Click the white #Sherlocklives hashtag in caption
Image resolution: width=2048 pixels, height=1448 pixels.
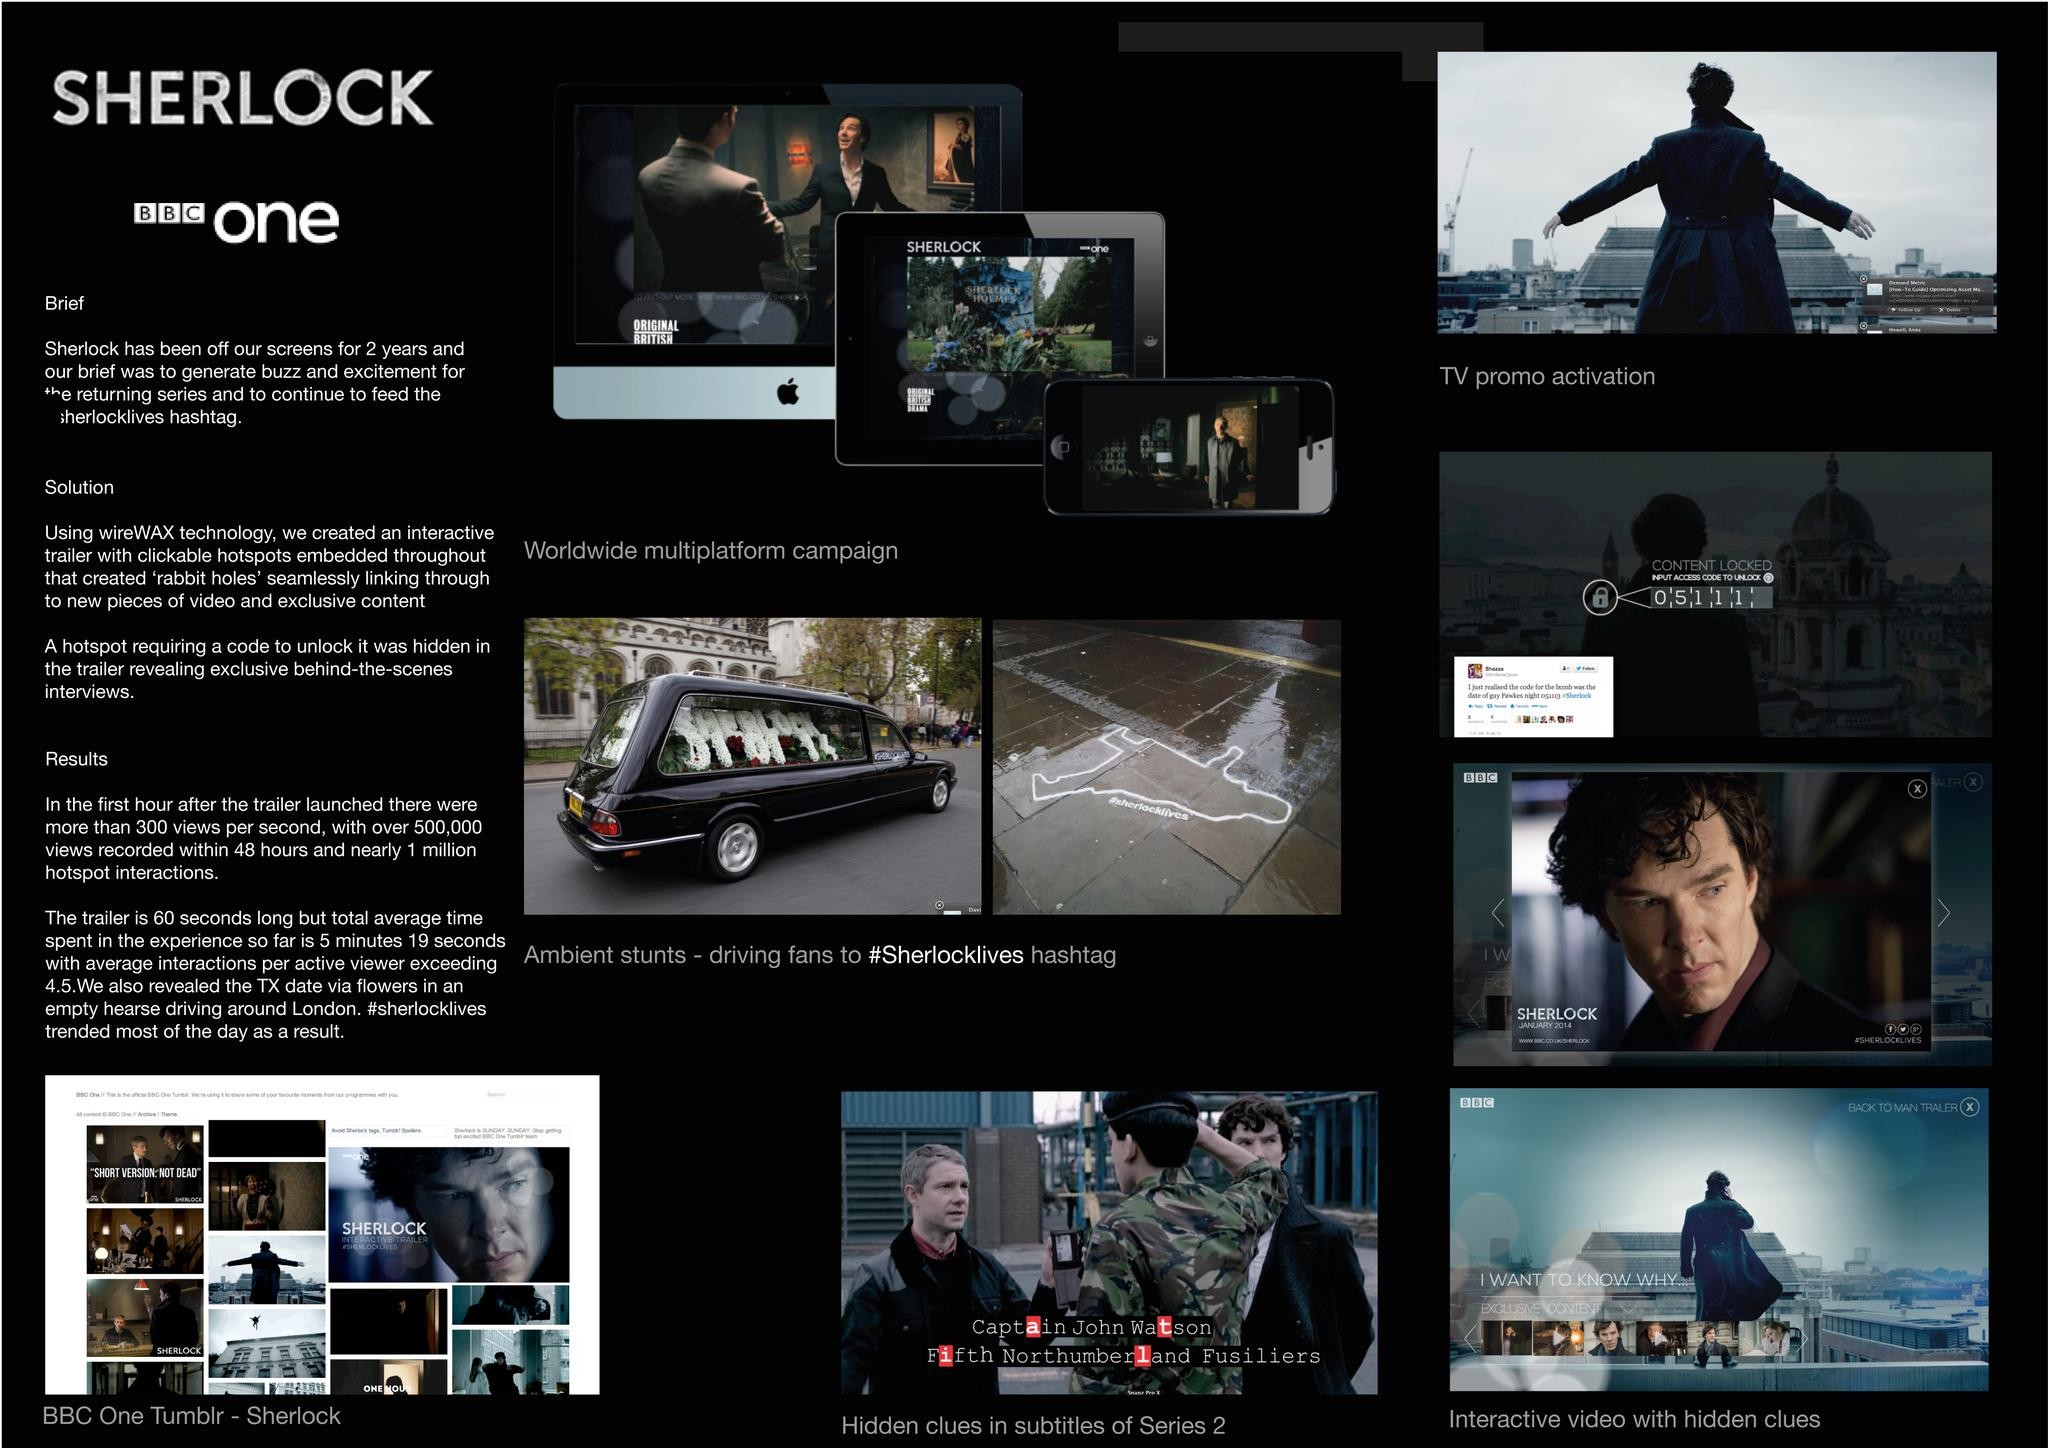pos(946,955)
